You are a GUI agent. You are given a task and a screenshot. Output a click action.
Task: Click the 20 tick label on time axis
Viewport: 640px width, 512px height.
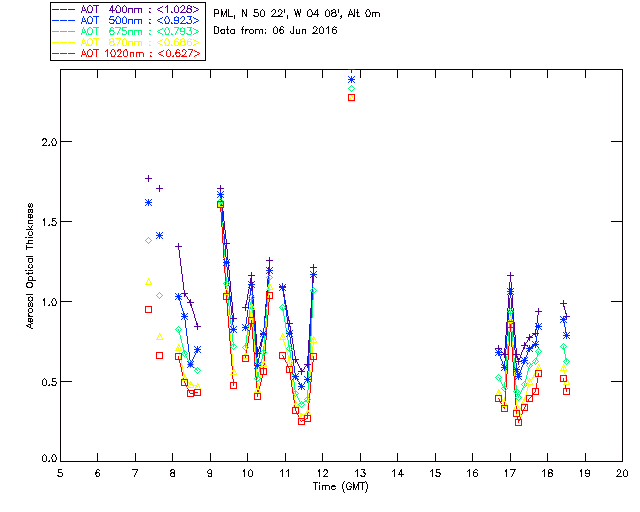tap(622, 472)
